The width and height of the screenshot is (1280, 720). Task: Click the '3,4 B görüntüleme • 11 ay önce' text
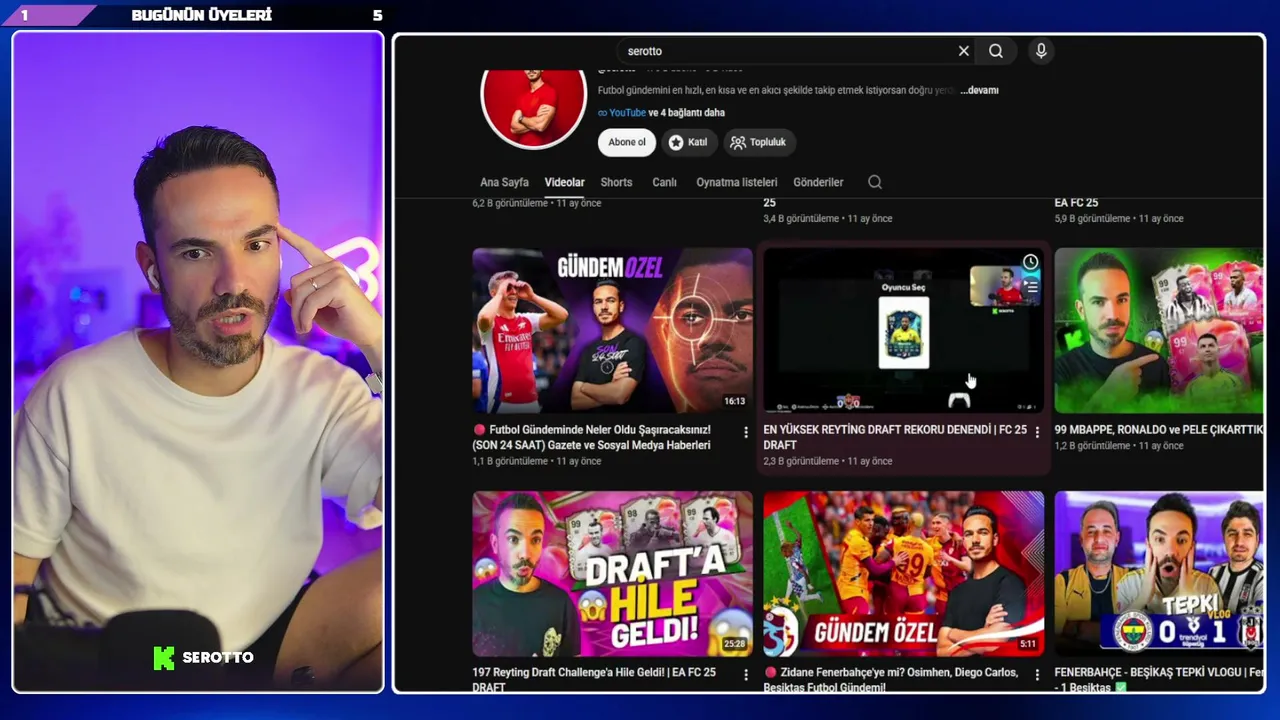[x=827, y=218]
